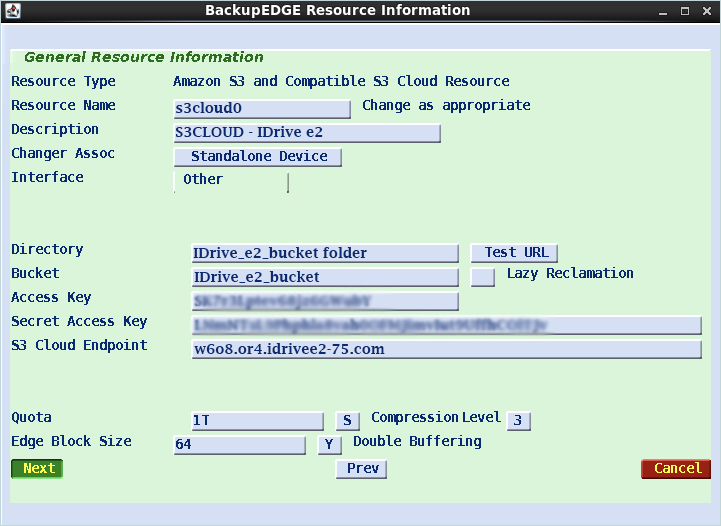Close the BackupEDGE Resource Information window

[707, 11]
